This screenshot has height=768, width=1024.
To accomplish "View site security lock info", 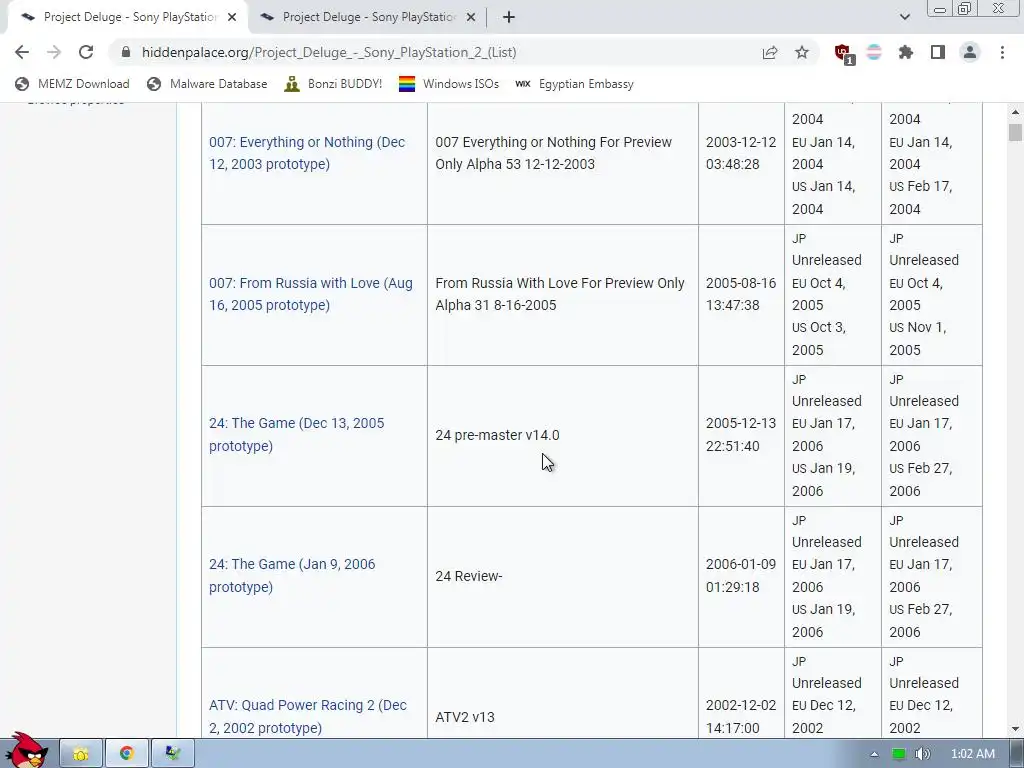I will pyautogui.click(x=126, y=52).
